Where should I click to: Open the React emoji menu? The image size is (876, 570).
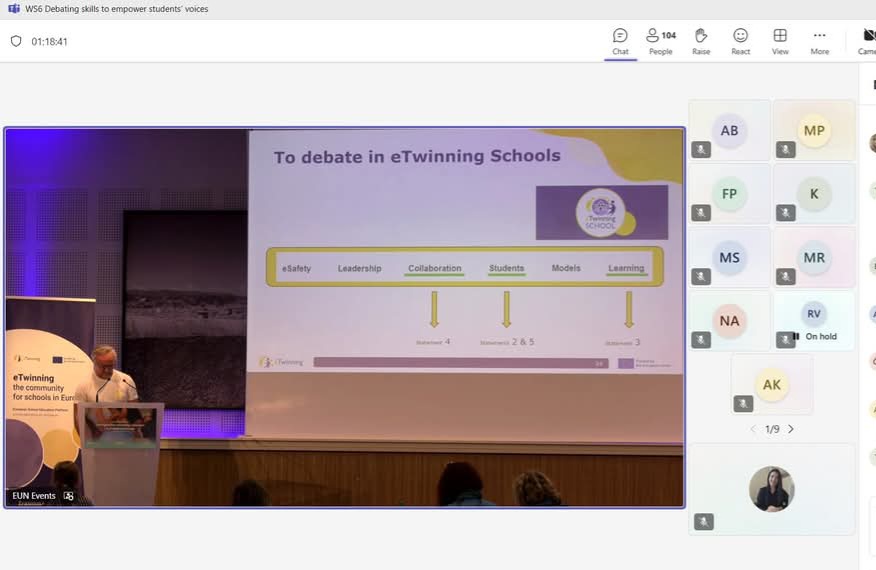(x=740, y=41)
